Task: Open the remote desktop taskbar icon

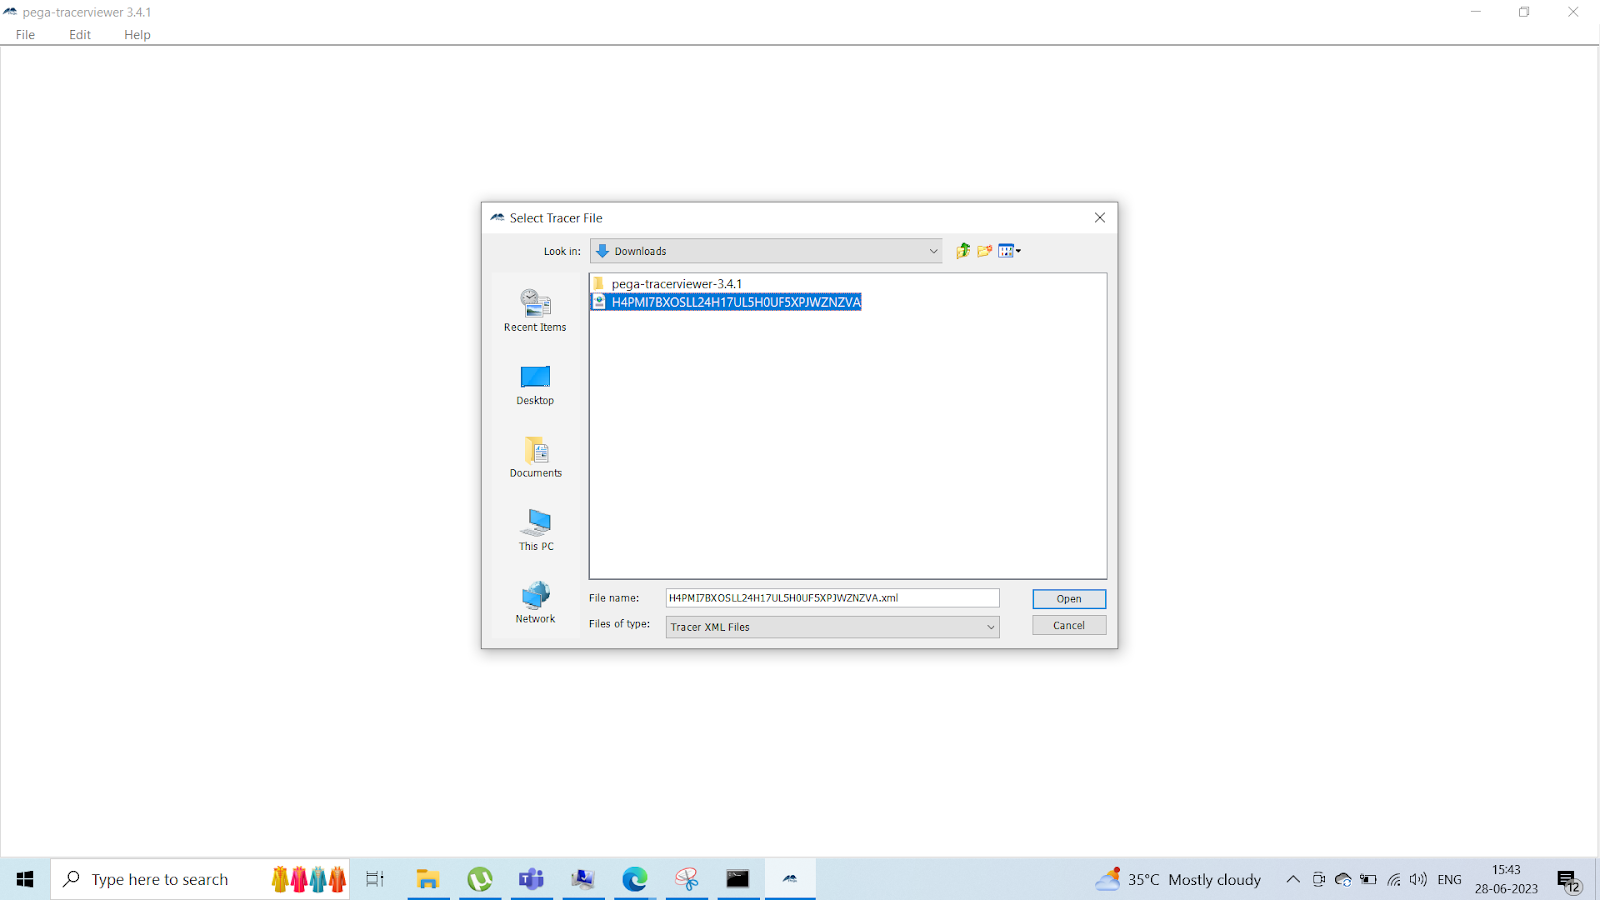Action: click(x=583, y=879)
